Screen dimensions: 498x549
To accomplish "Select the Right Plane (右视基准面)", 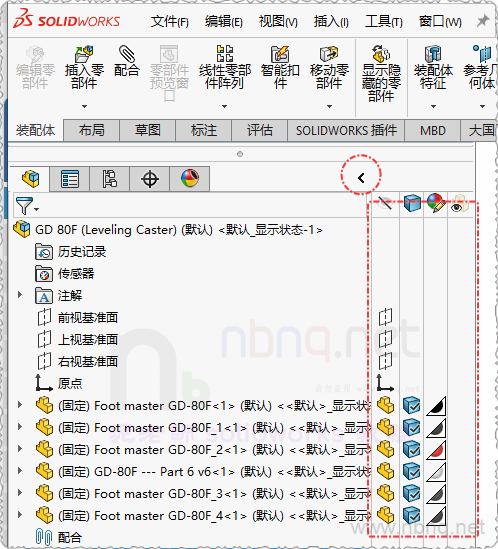I will (x=77, y=361).
